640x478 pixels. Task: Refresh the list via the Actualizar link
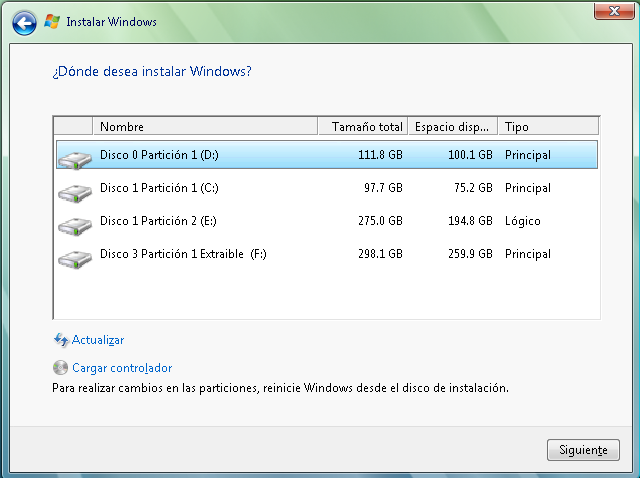98,340
